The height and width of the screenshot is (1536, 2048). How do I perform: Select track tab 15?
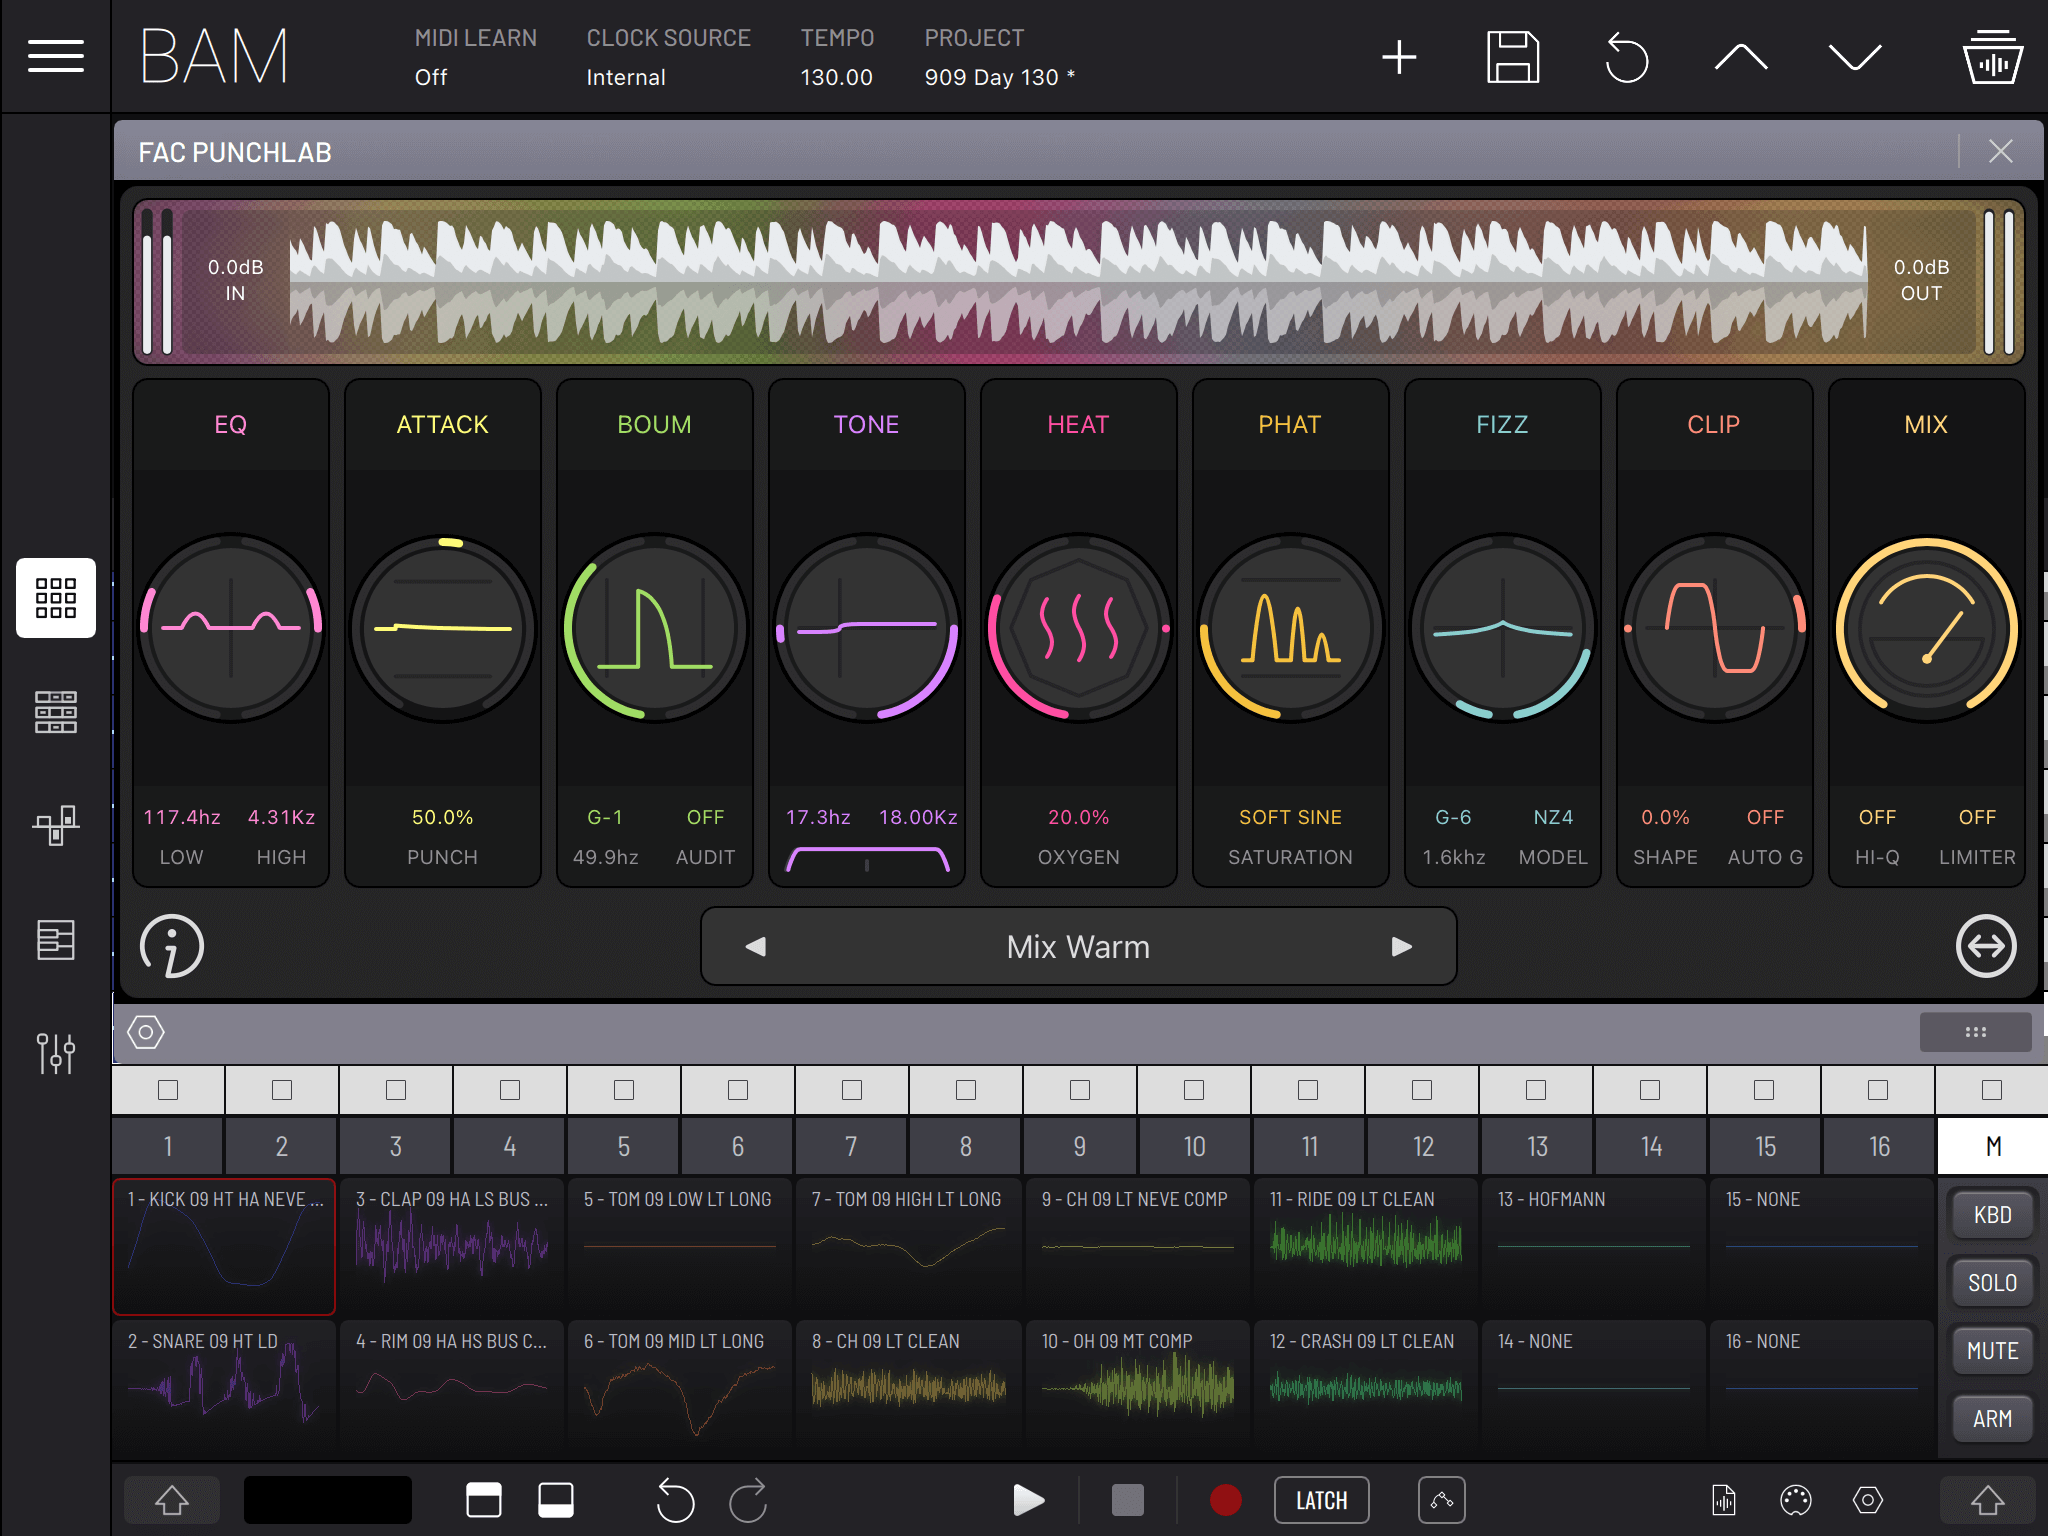coord(1764,1146)
